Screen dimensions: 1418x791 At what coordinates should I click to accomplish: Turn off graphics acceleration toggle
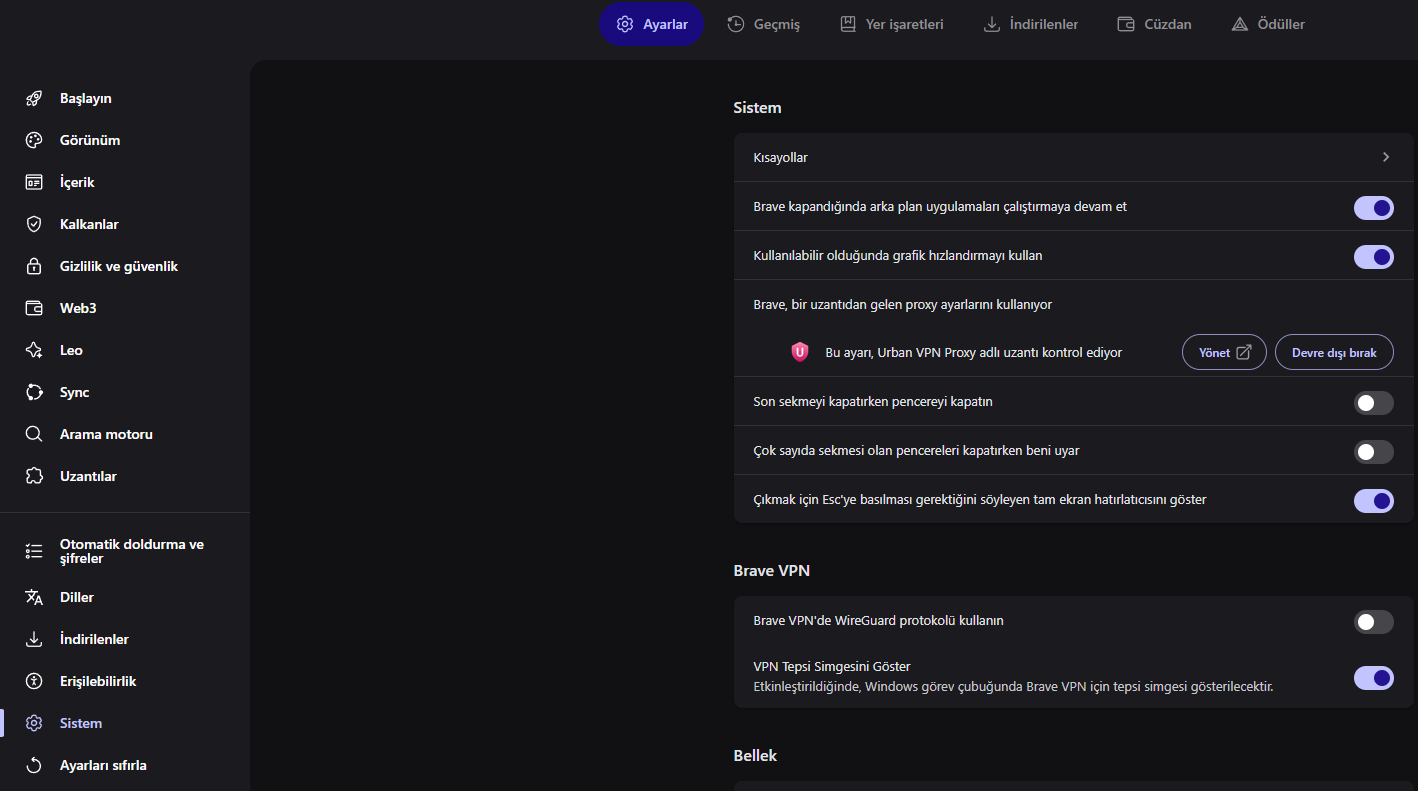1374,256
